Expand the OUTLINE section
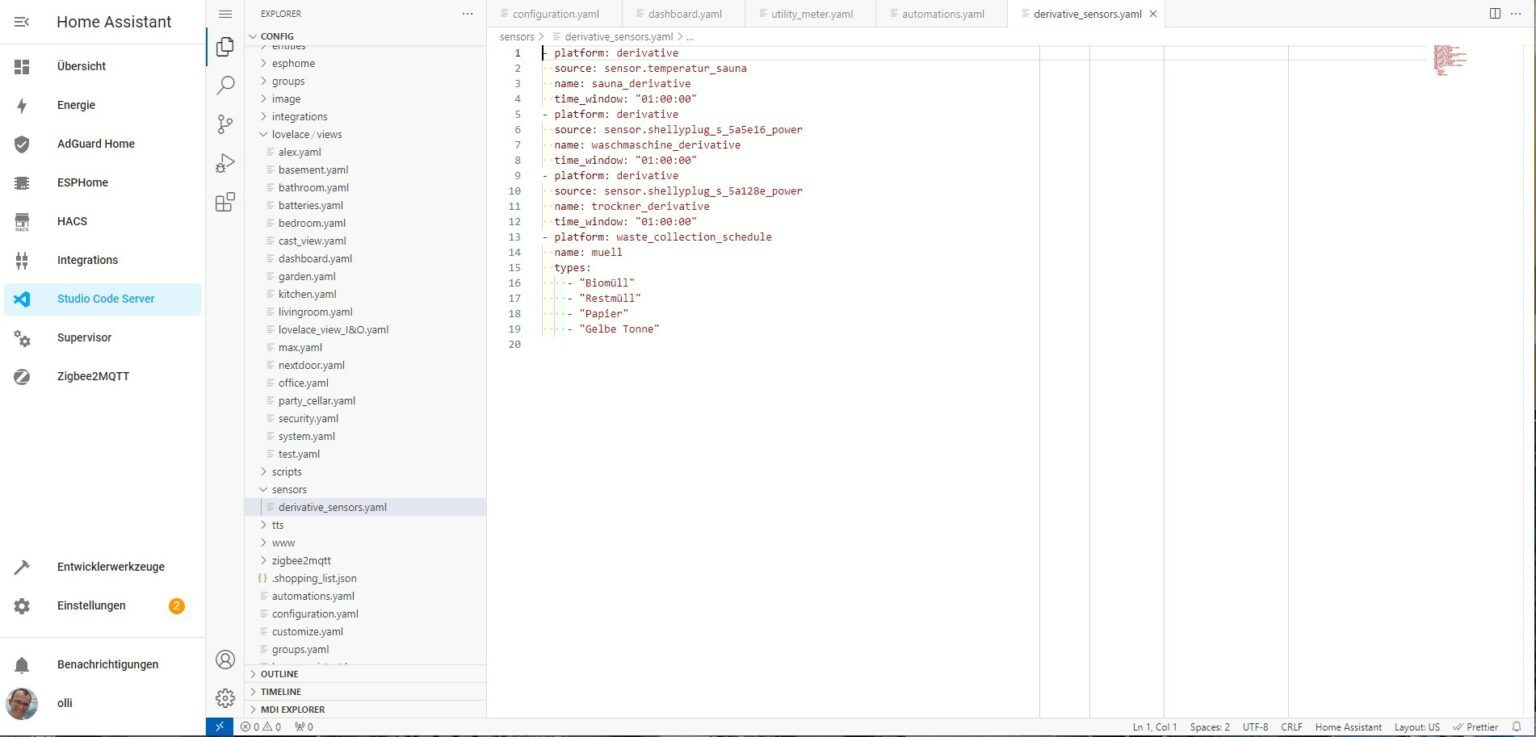The height and width of the screenshot is (737, 1536). [279, 674]
